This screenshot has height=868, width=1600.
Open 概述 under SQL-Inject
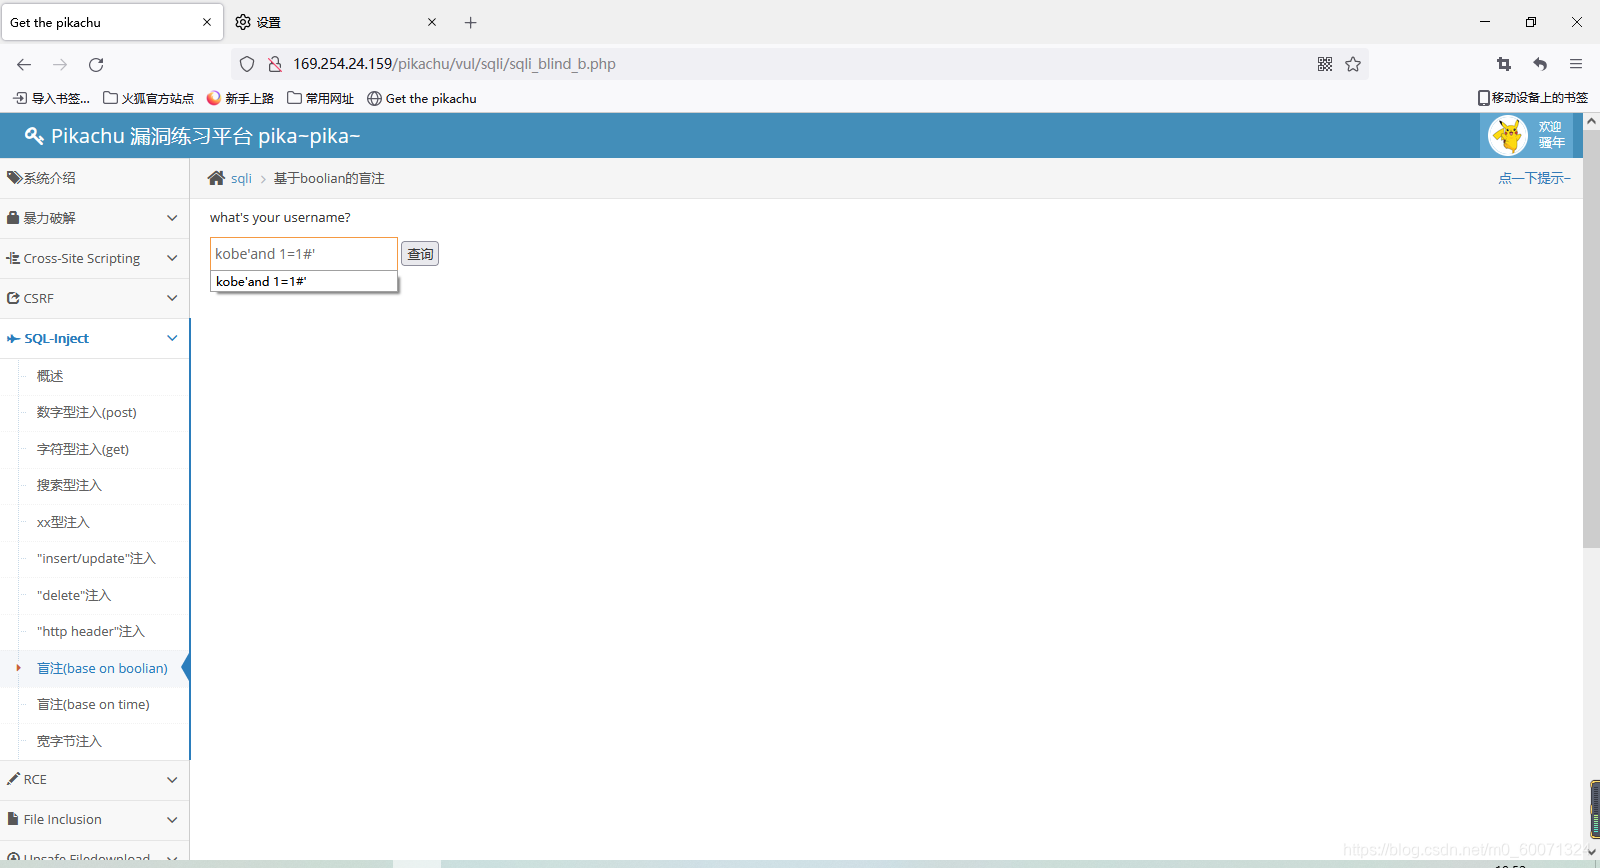(50, 376)
